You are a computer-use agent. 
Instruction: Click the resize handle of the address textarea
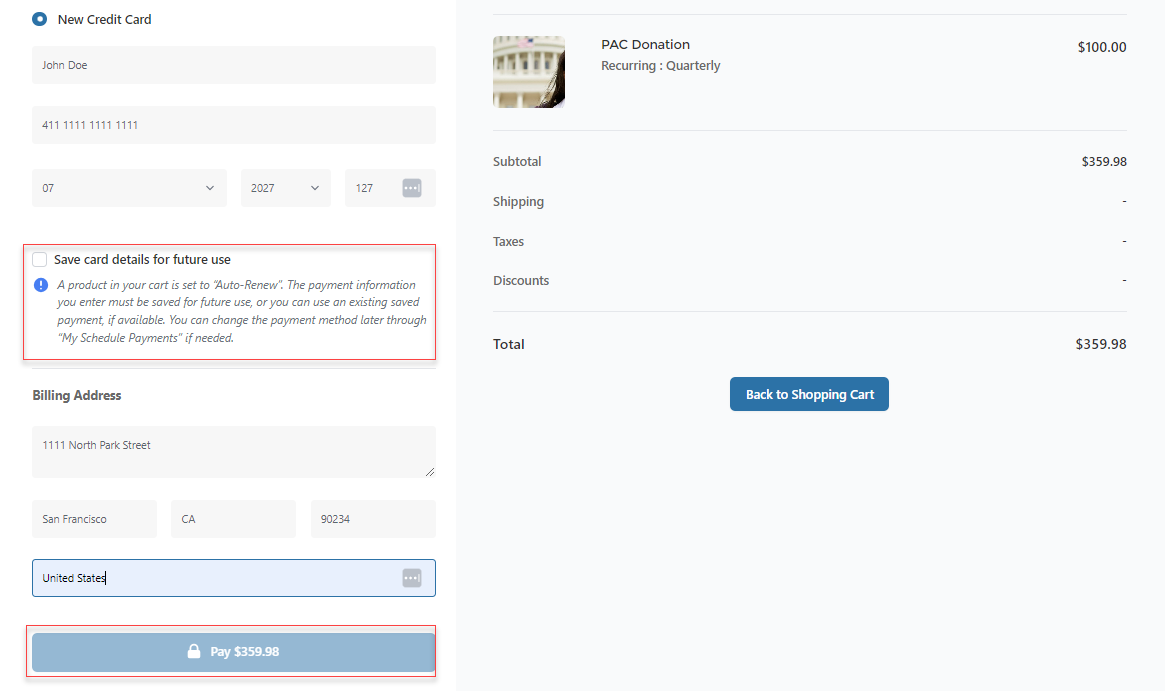click(430, 472)
